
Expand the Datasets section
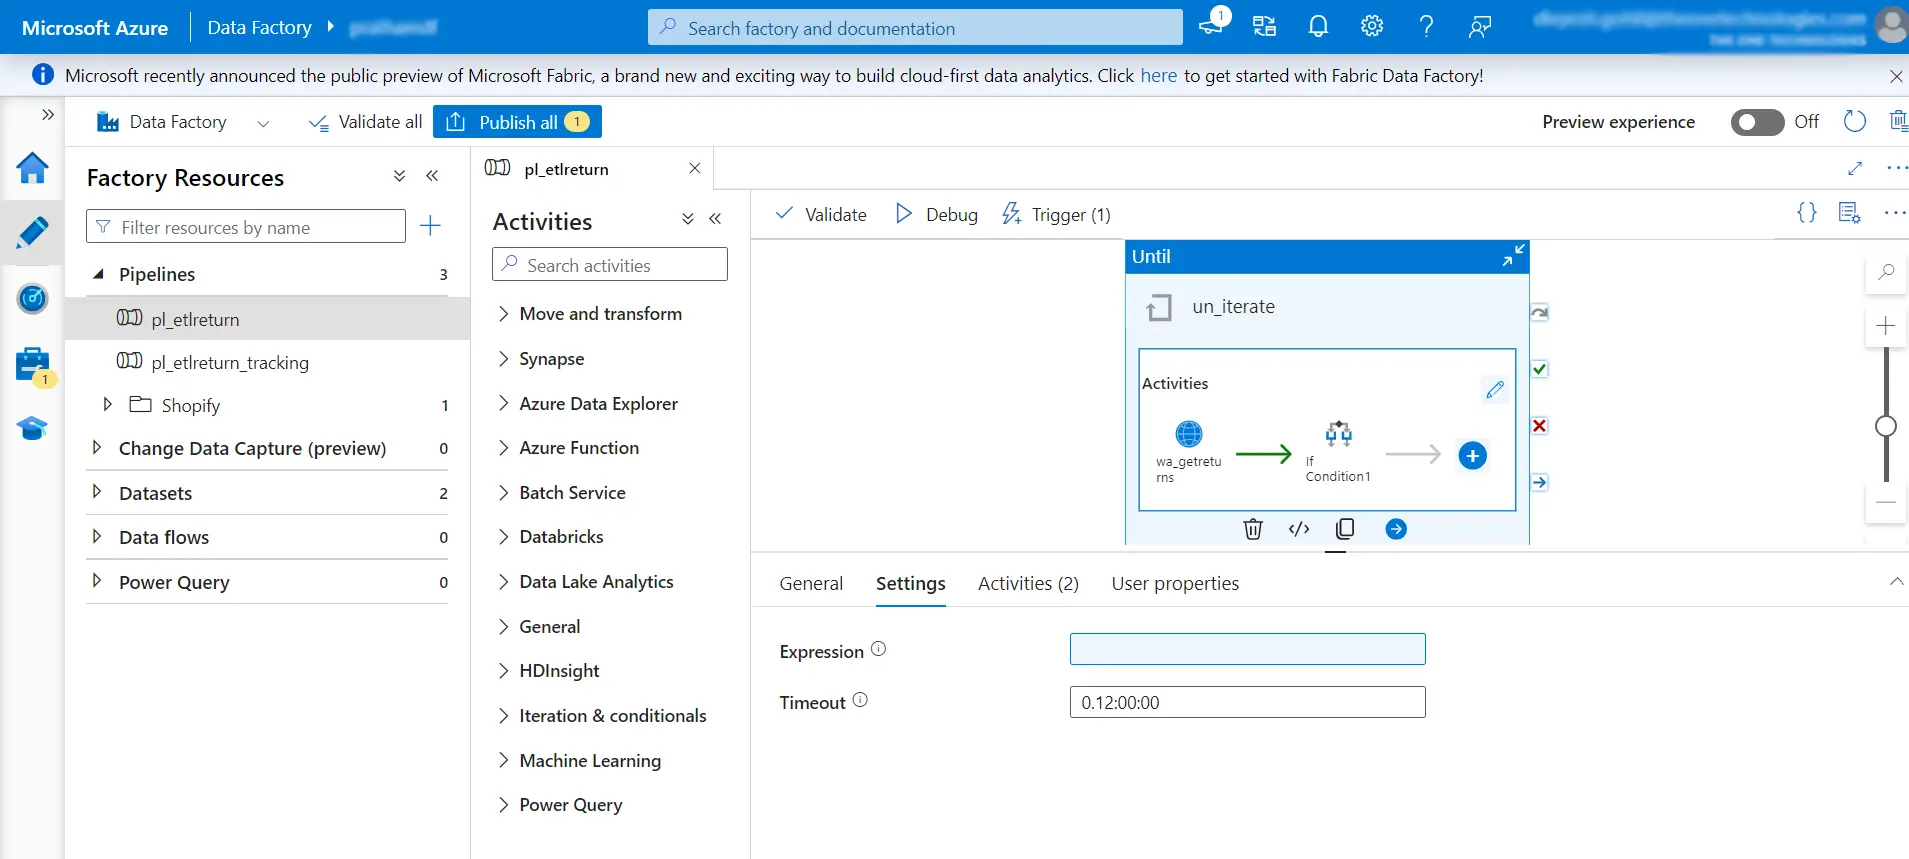point(96,491)
